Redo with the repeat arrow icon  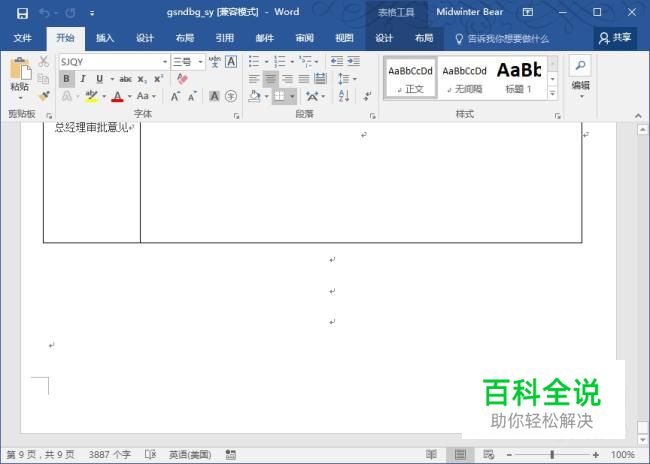[70, 13]
